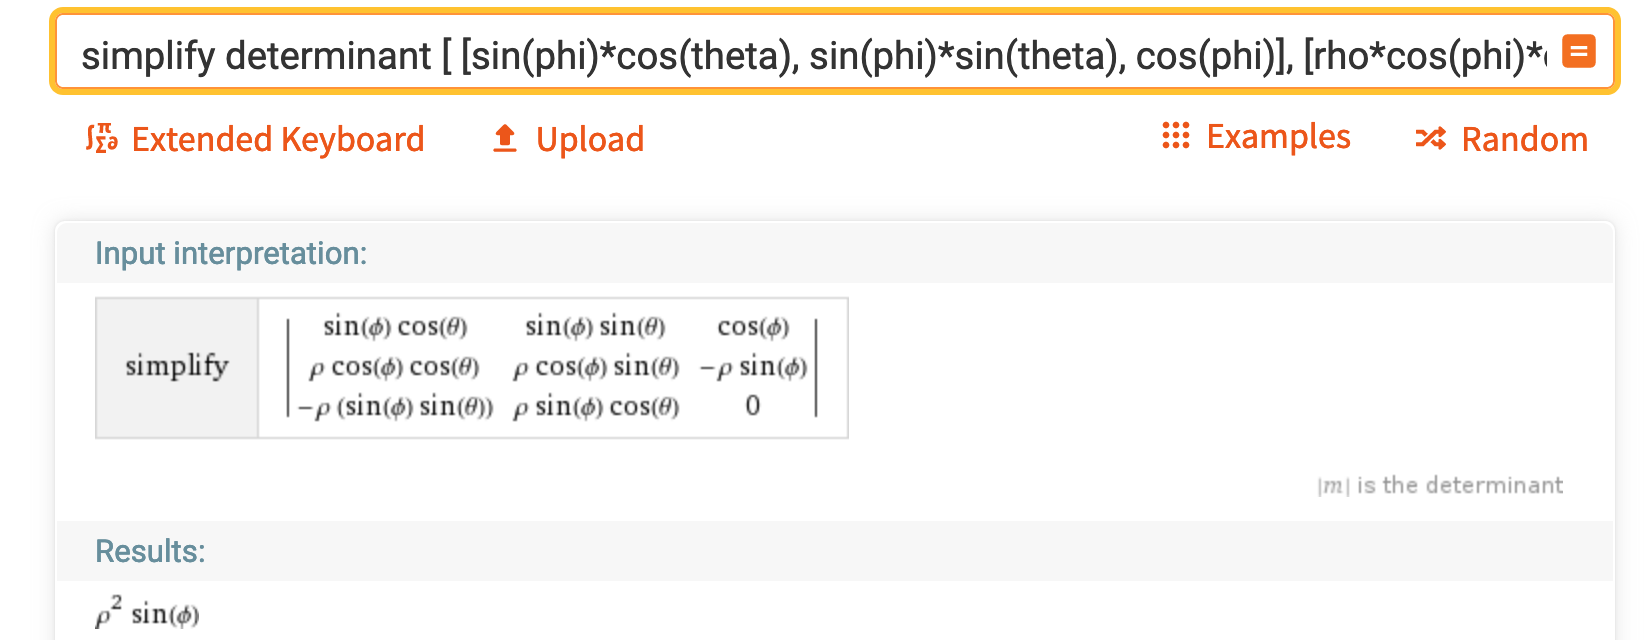Click the Upload arrow icon
This screenshot has height=640, width=1644.
[505, 139]
